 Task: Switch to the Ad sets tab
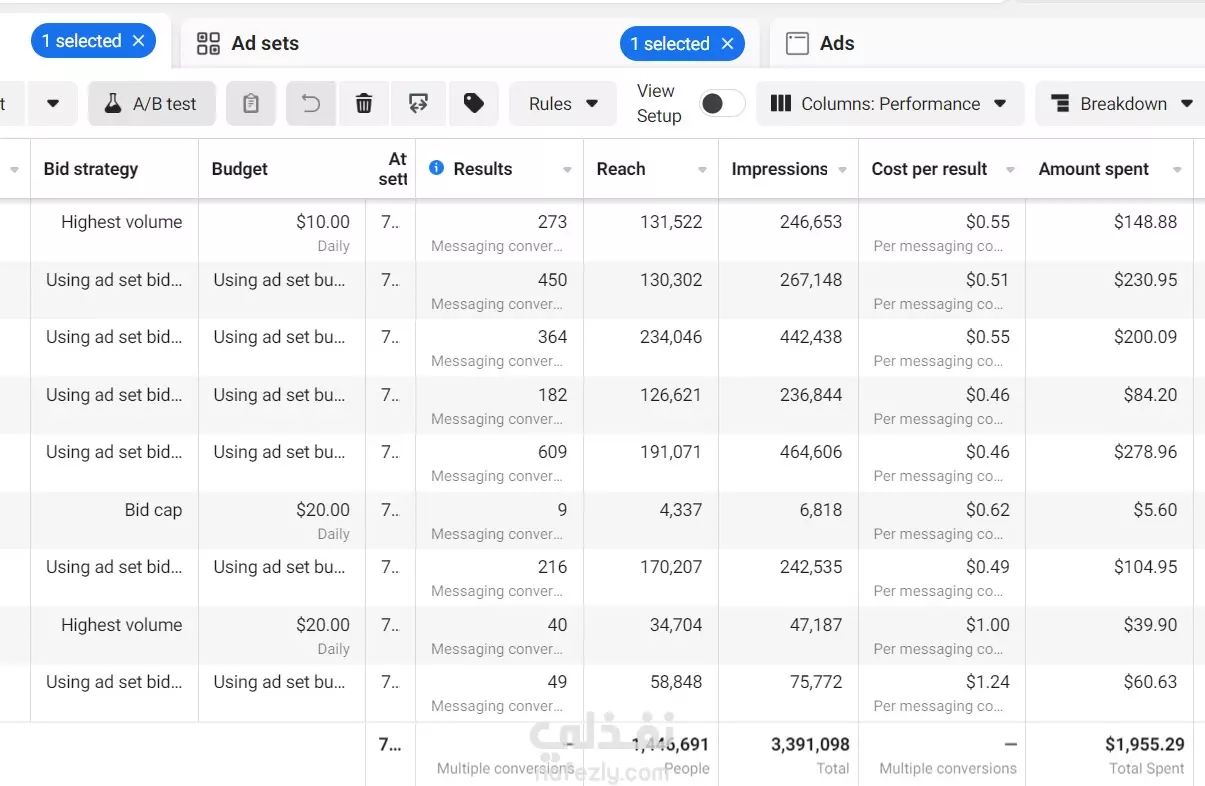tap(265, 43)
